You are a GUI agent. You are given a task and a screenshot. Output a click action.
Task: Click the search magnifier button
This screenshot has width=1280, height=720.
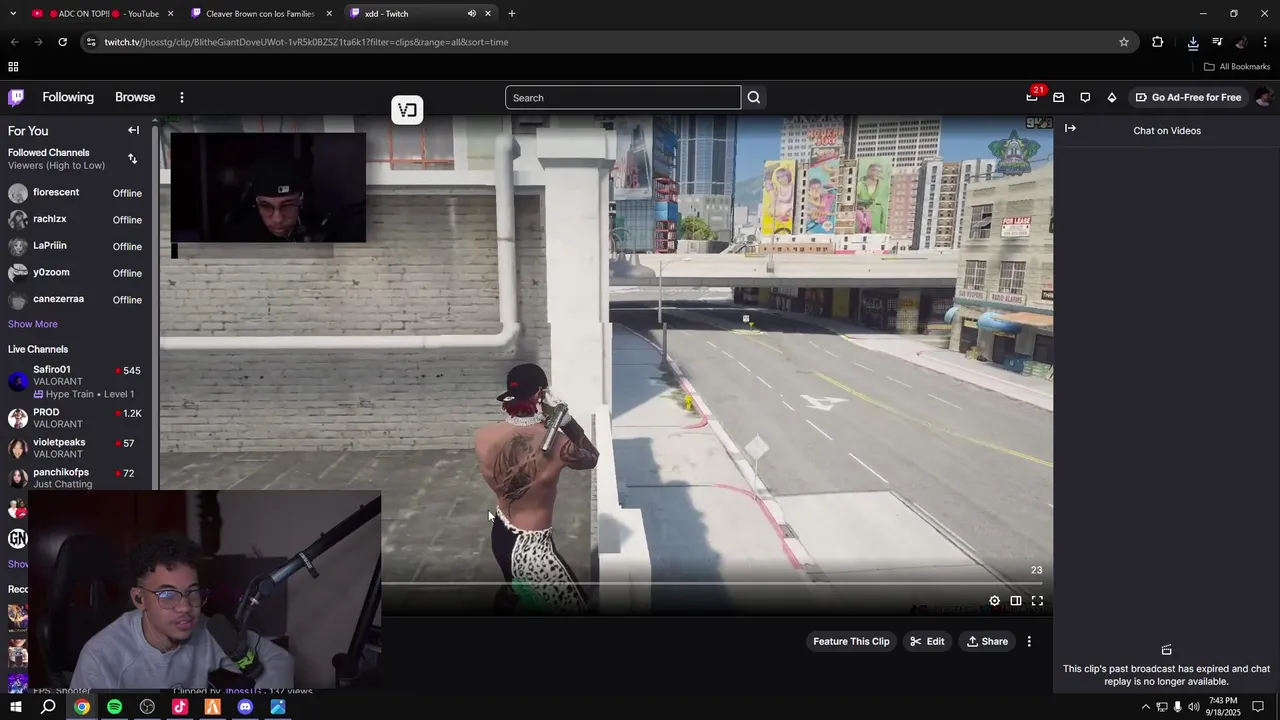754,97
